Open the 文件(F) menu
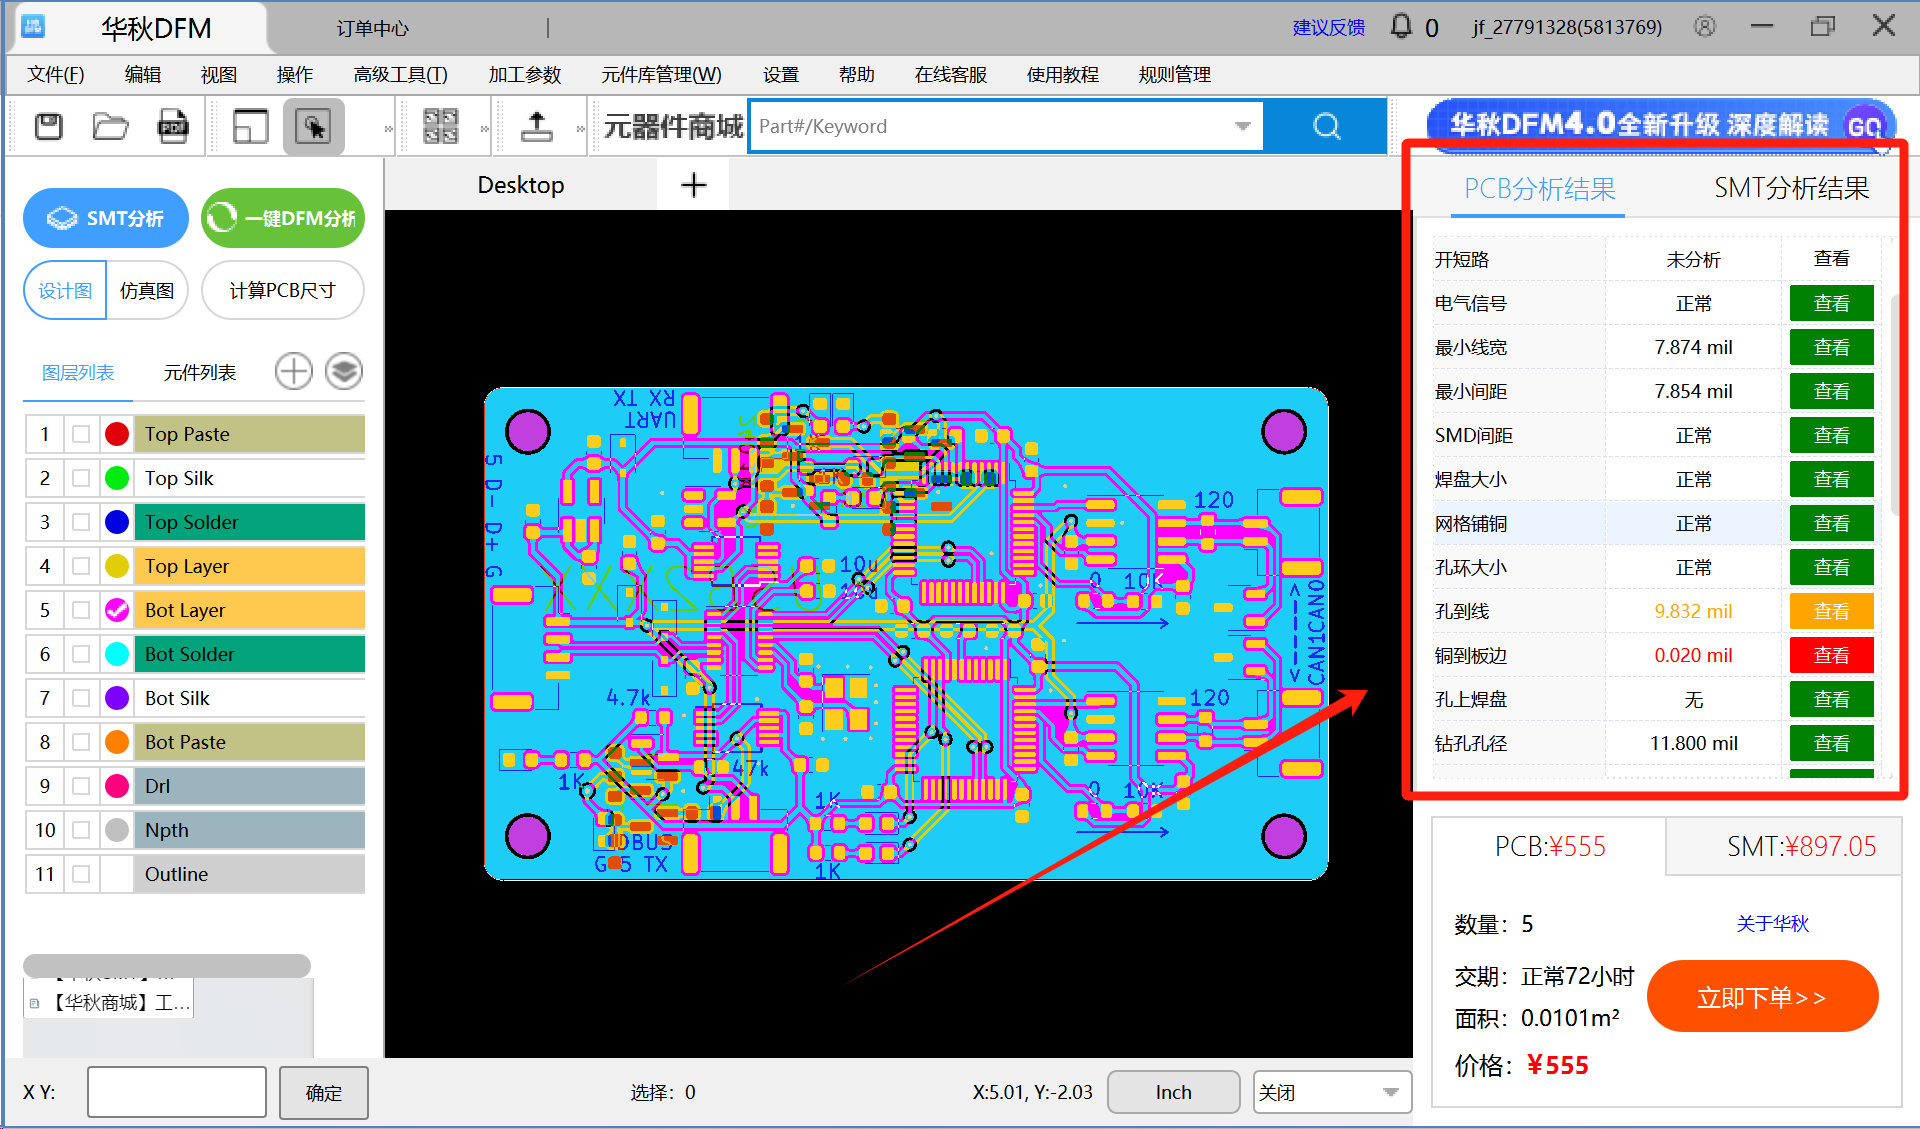The height and width of the screenshot is (1129, 1920). pyautogui.click(x=56, y=75)
